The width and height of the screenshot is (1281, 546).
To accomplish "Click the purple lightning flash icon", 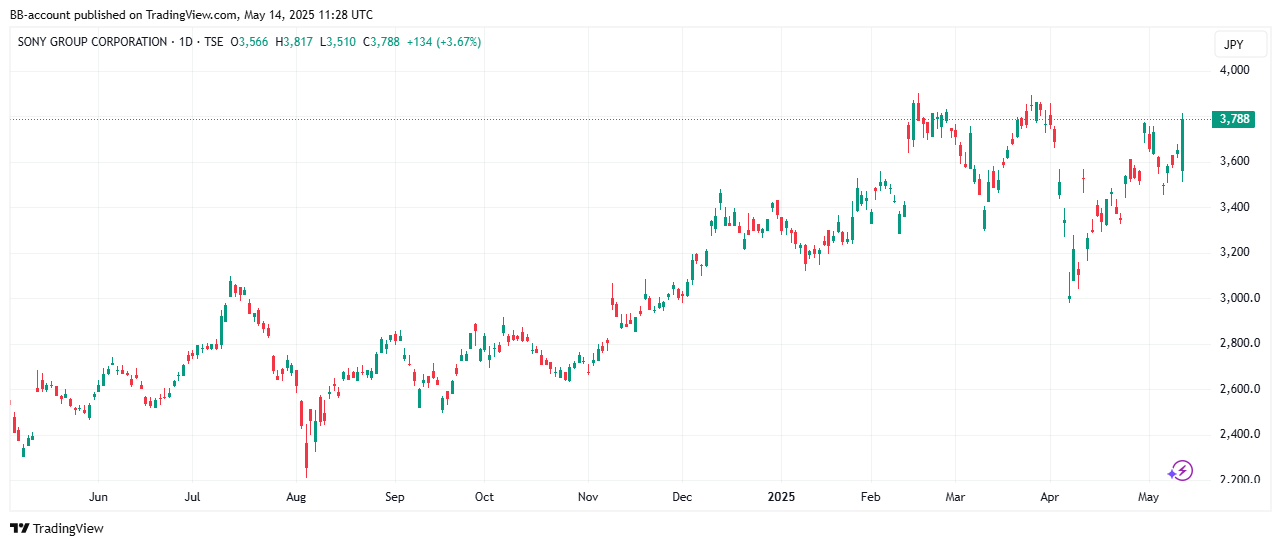I will click(1181, 470).
